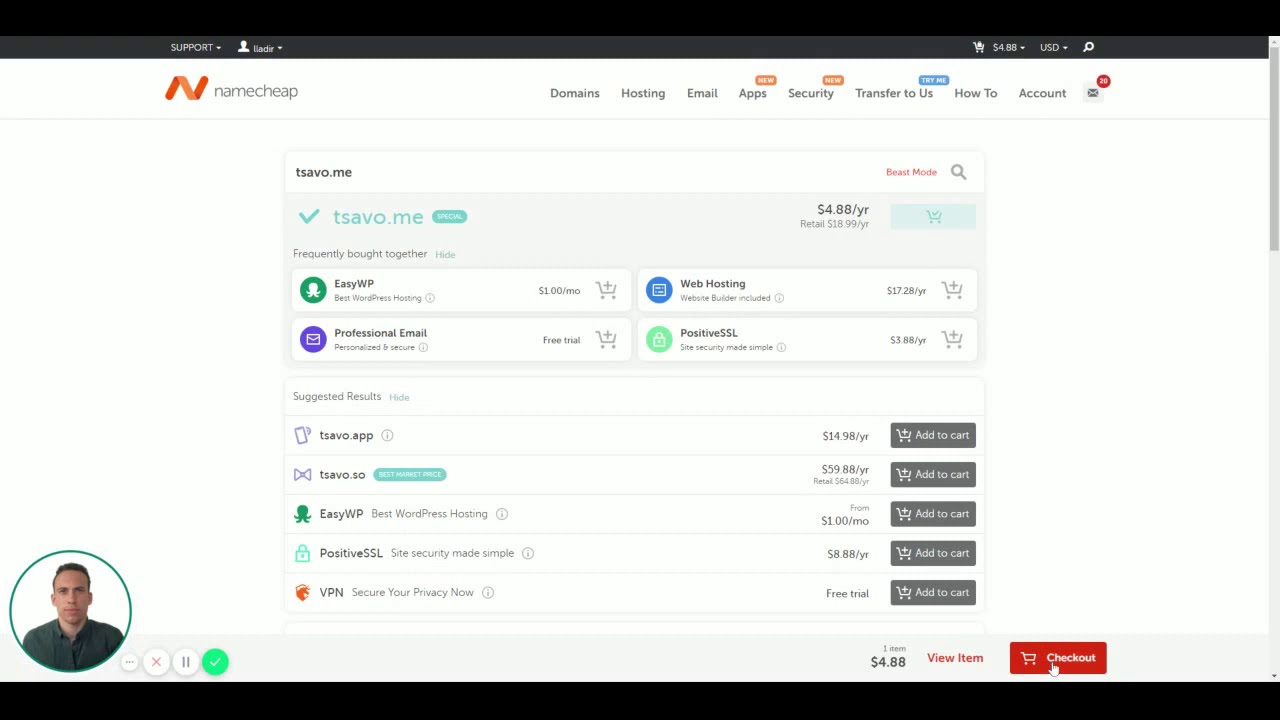The width and height of the screenshot is (1280, 720).
Task: Add Professional Email free trial to cart
Action: coord(606,339)
